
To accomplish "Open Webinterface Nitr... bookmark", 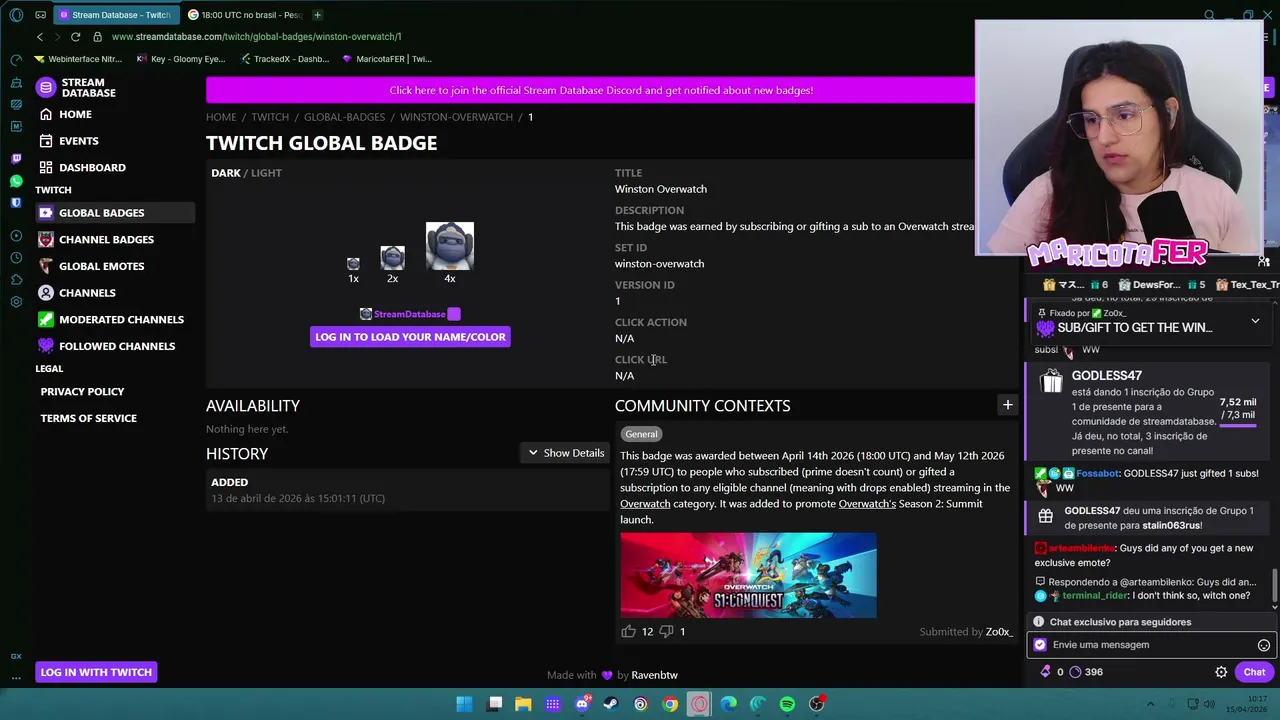I will (78, 59).
